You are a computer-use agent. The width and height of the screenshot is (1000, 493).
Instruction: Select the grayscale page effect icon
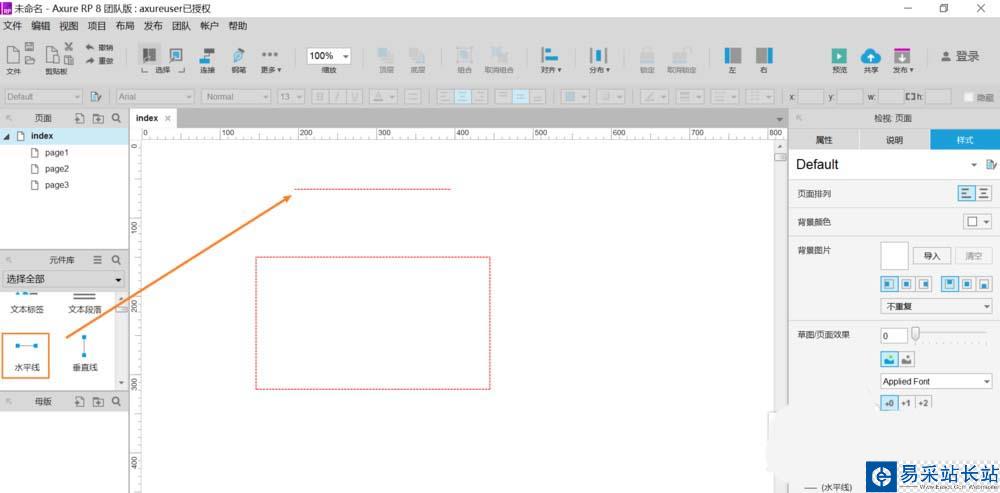click(906, 360)
